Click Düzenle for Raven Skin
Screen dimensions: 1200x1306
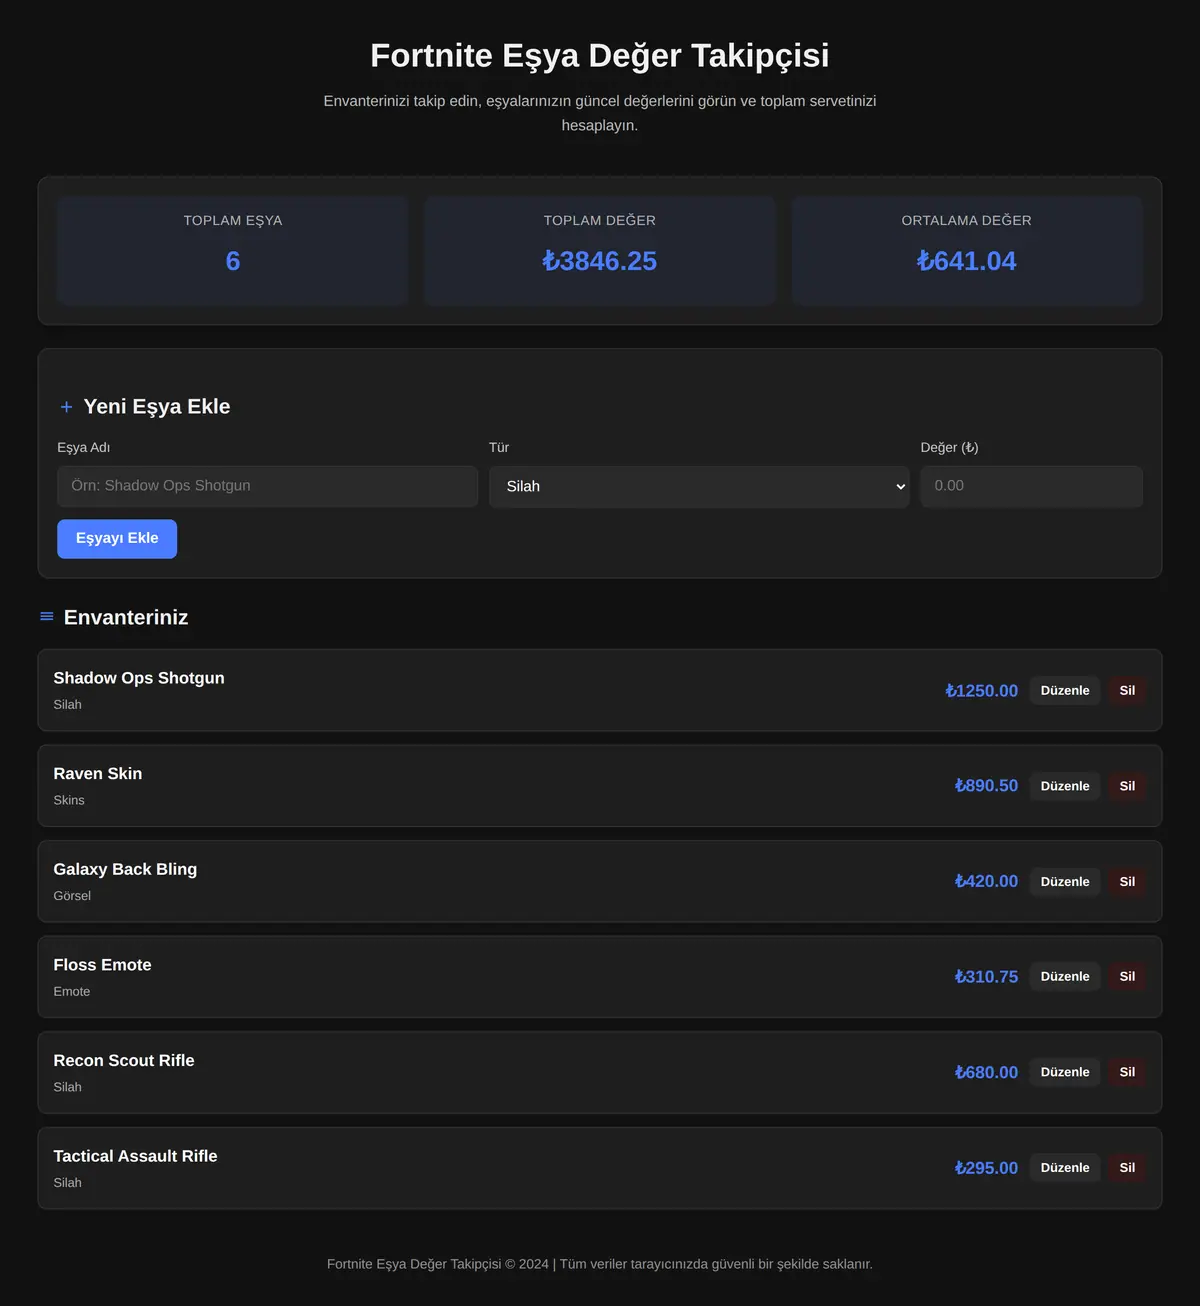tap(1065, 786)
